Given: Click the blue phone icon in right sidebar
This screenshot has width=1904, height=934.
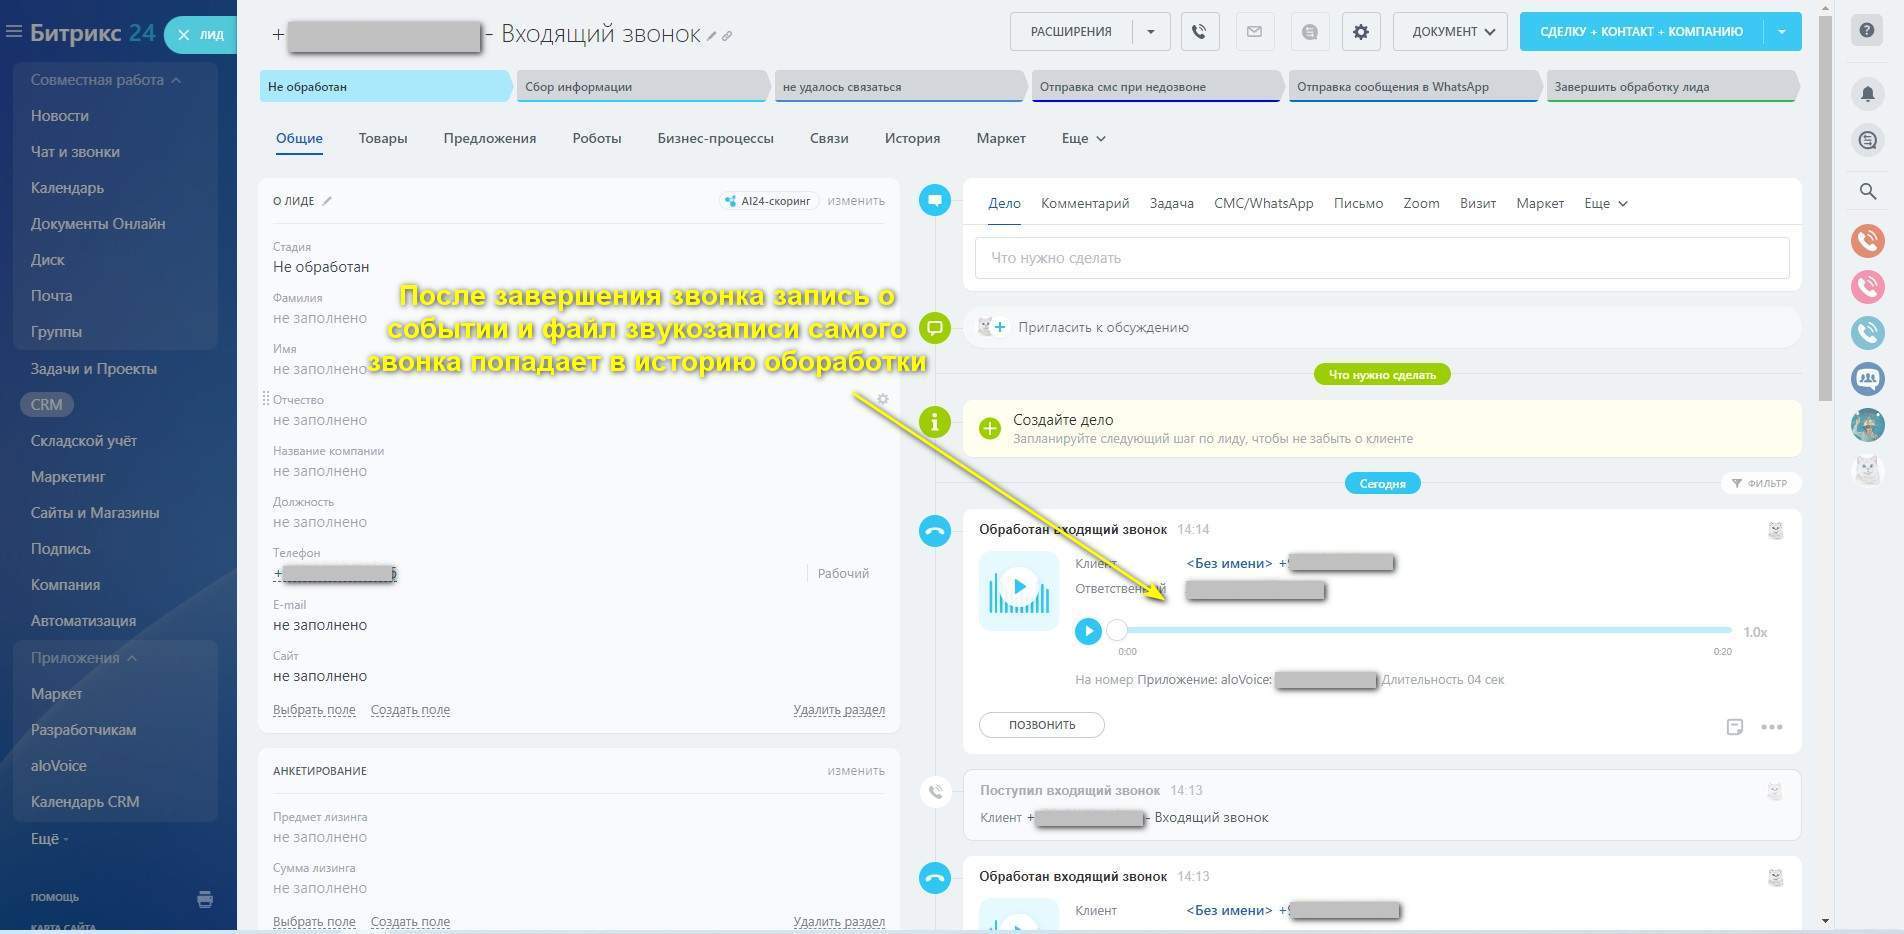Looking at the screenshot, I should click(1867, 333).
